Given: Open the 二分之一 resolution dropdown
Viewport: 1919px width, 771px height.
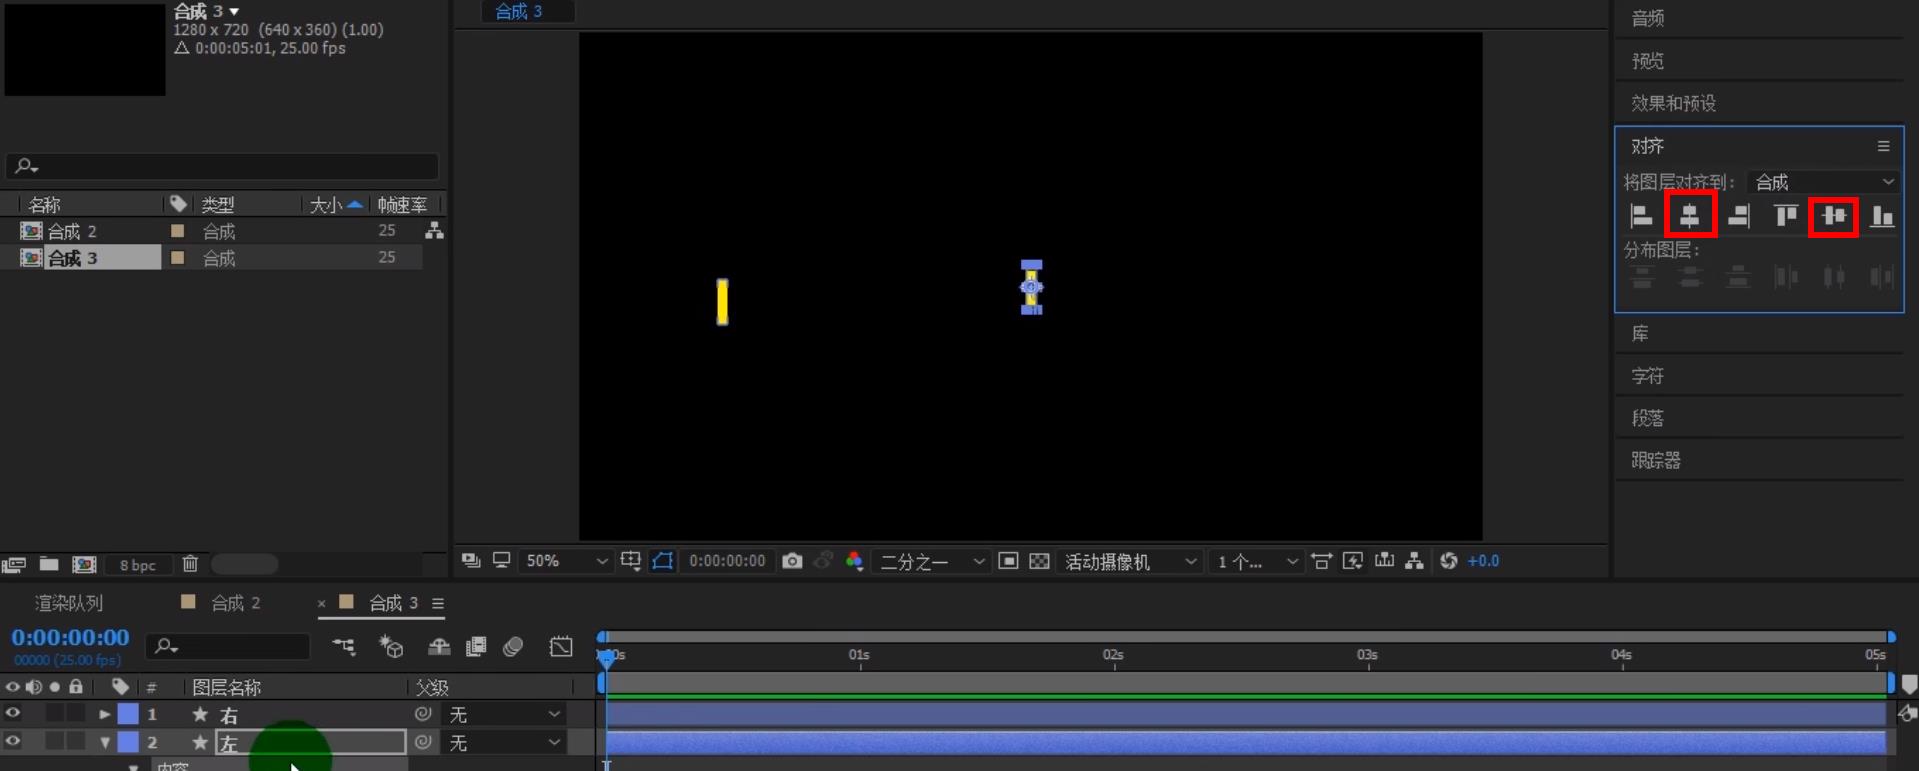Looking at the screenshot, I should click(x=932, y=561).
